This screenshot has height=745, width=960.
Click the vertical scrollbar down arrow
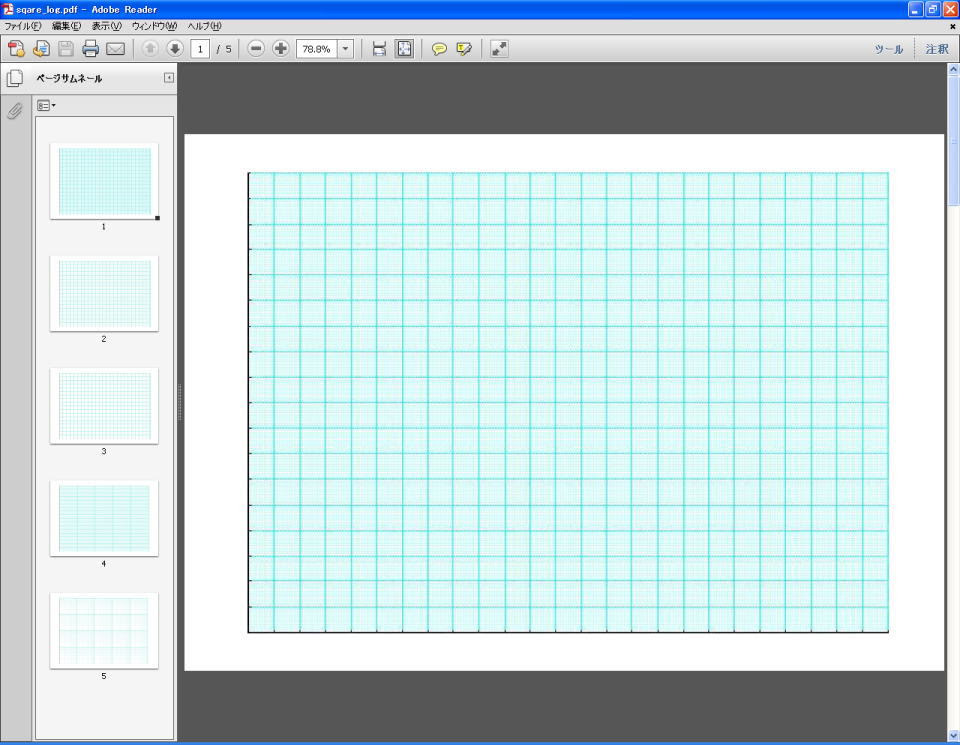pos(953,735)
